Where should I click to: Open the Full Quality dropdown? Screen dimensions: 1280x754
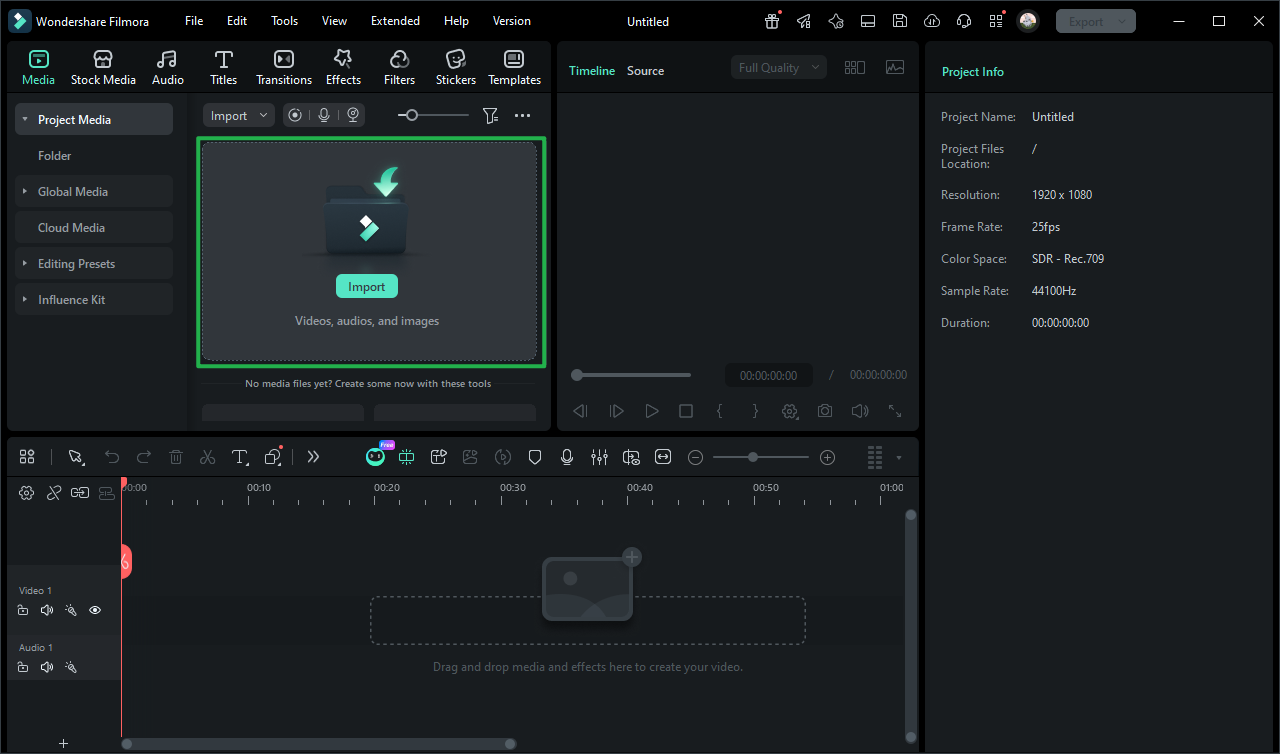click(779, 68)
